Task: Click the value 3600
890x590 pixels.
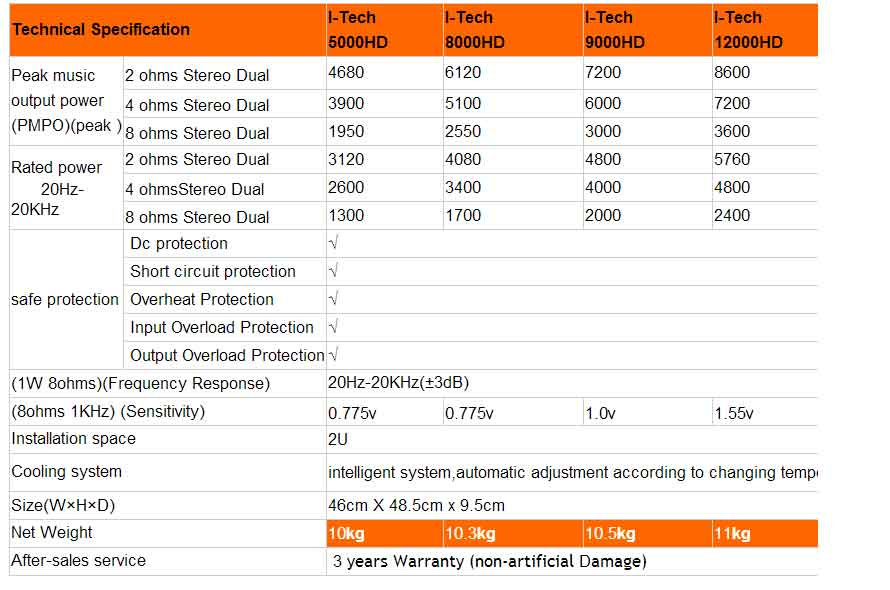Action: (x=732, y=131)
